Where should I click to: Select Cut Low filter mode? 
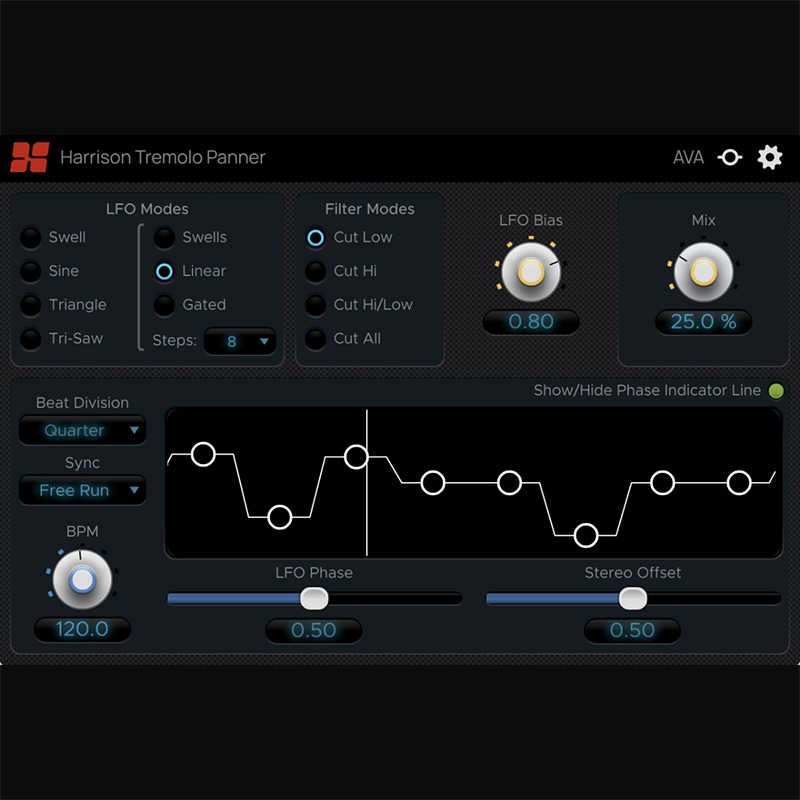click(315, 238)
